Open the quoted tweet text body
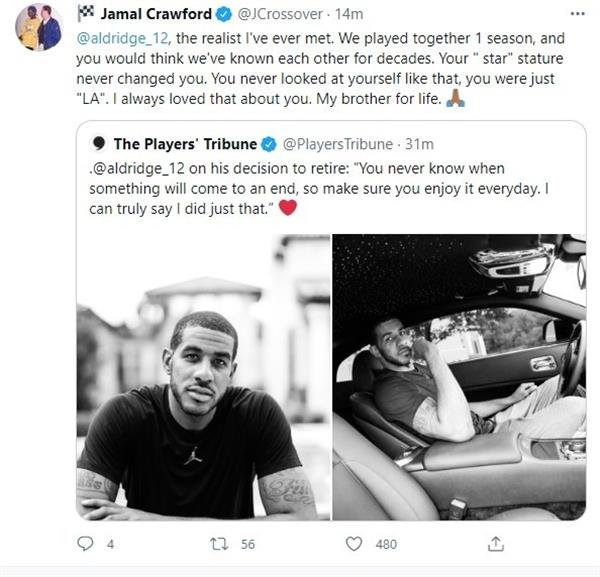The width and height of the screenshot is (600, 577). click(319, 189)
